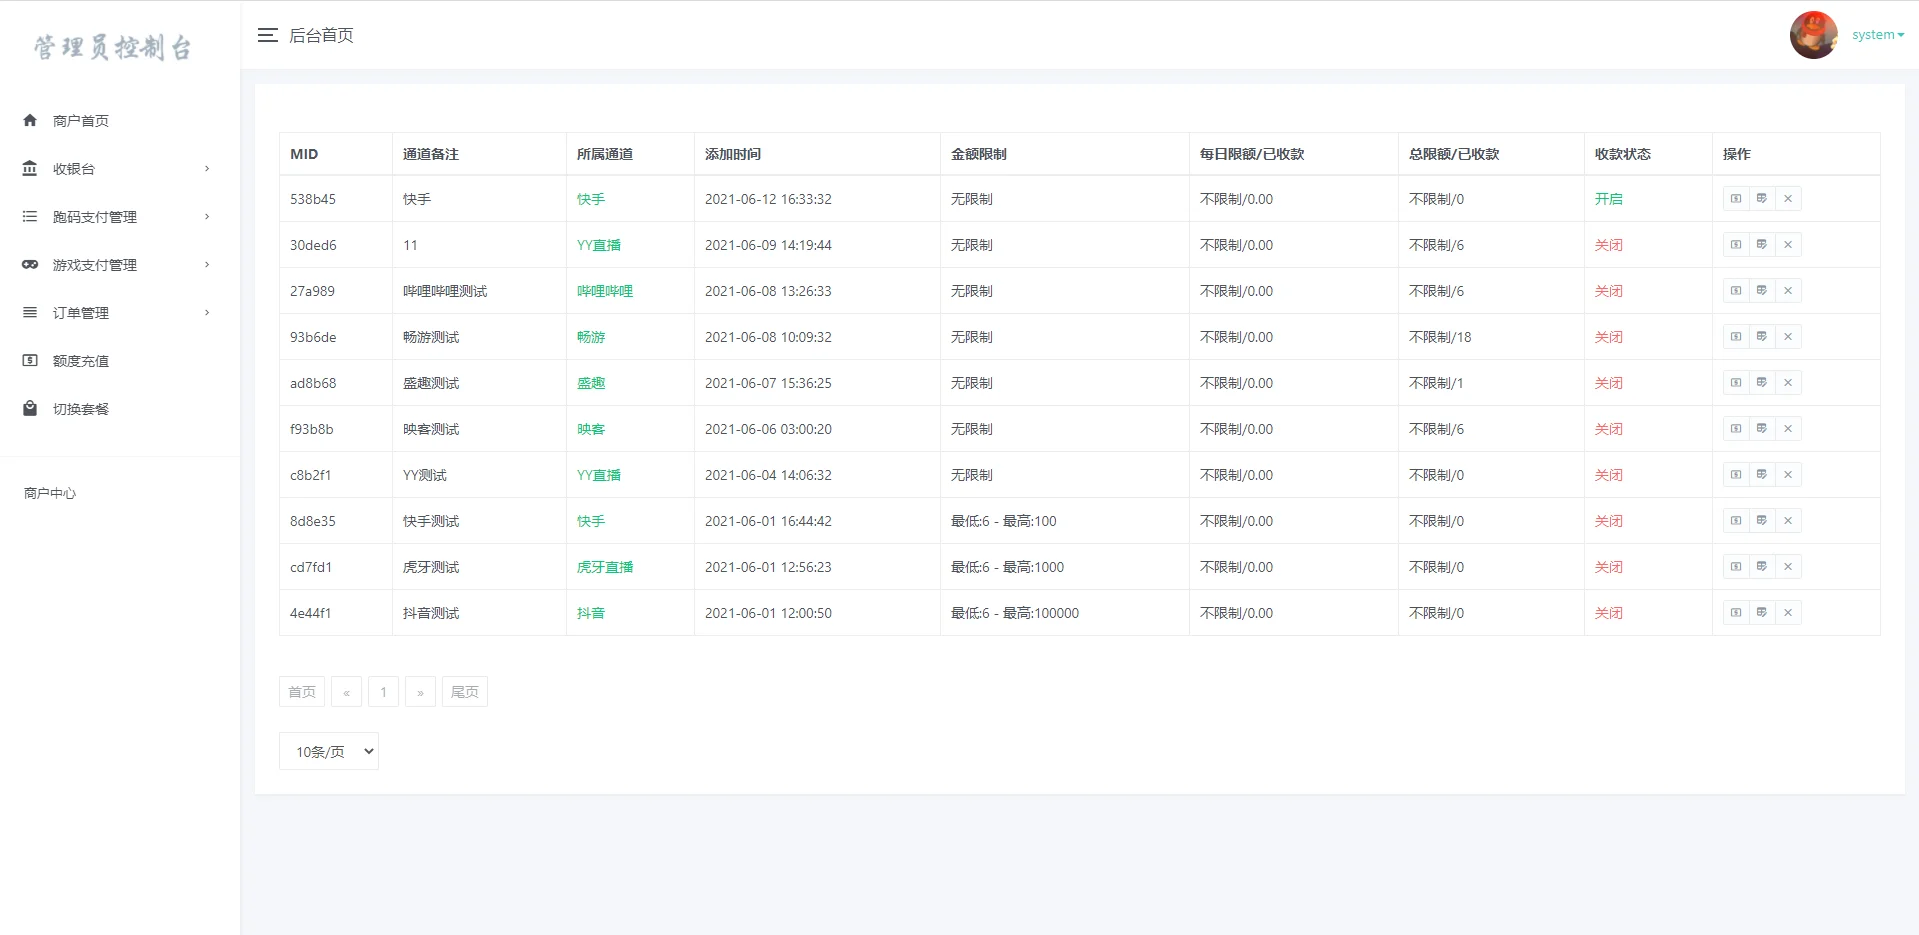Open 额度充值 in the sidebar

[x=81, y=361]
